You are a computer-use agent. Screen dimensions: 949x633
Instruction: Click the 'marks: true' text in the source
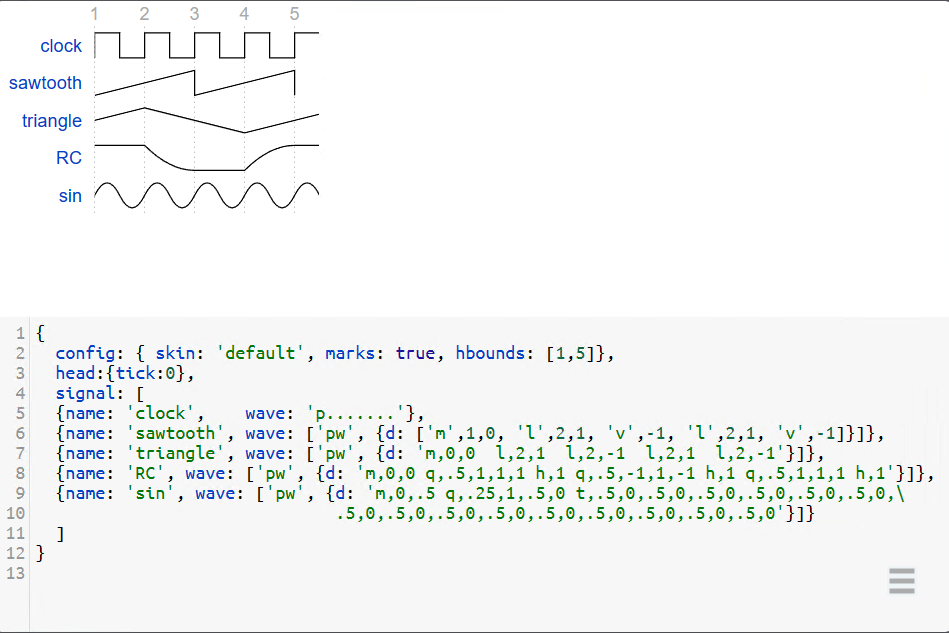tap(380, 353)
